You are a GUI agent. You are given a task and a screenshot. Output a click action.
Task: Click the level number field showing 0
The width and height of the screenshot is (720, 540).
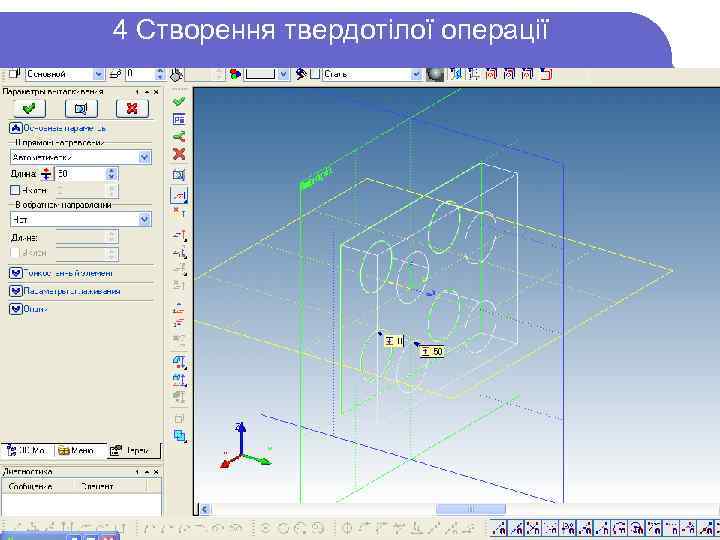click(141, 74)
